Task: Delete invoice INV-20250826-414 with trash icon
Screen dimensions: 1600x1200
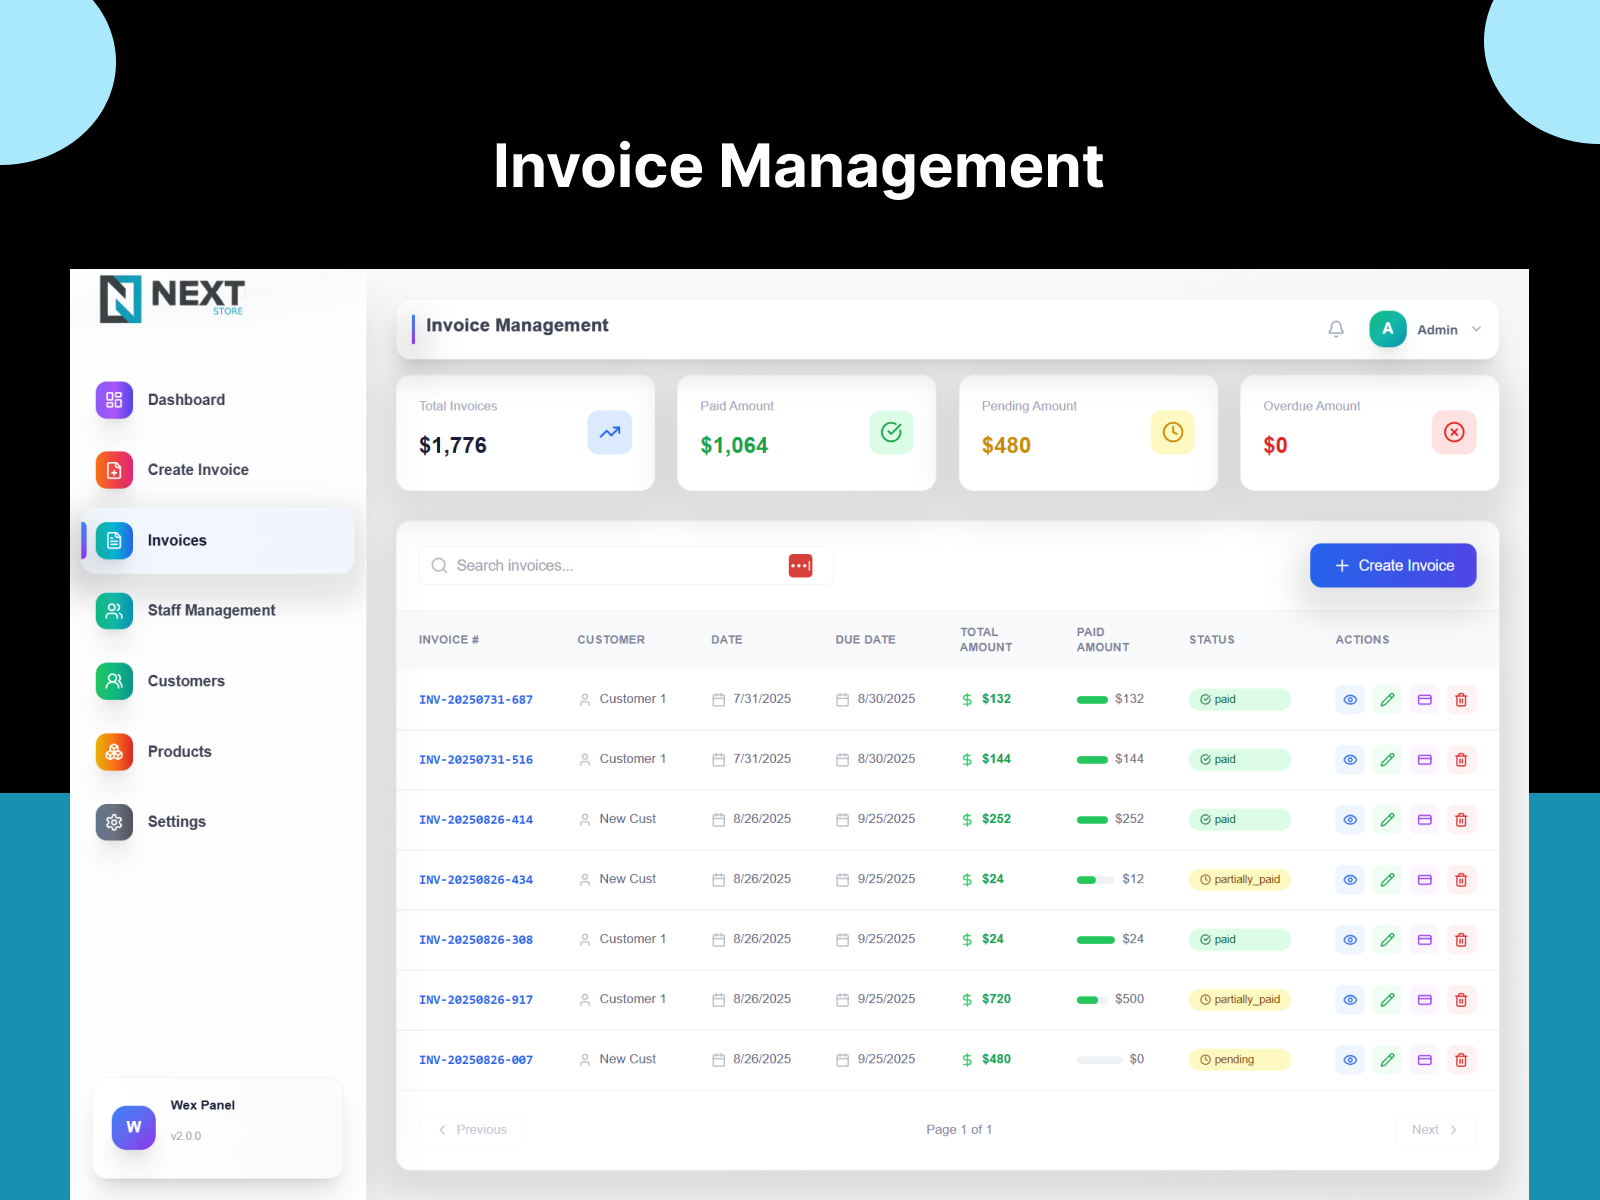Action: [1461, 820]
